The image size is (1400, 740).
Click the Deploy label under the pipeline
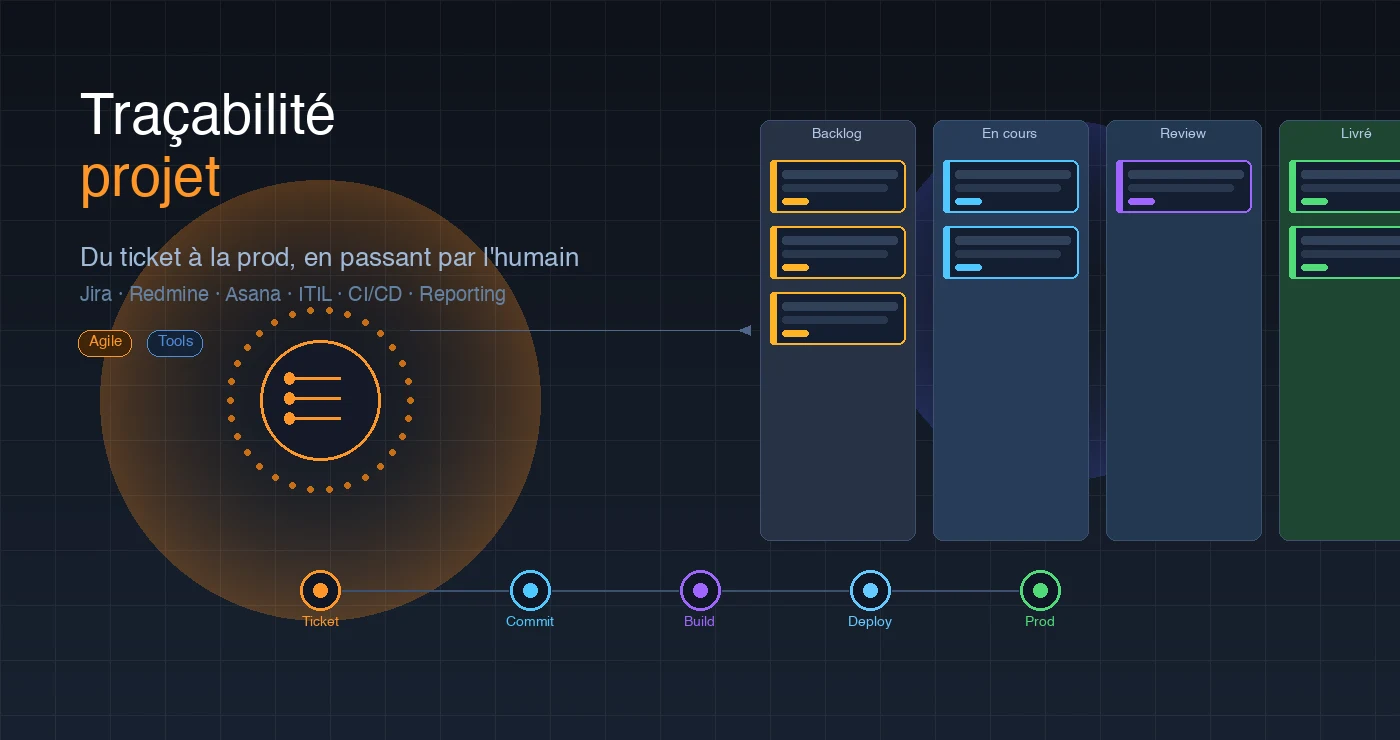click(870, 621)
